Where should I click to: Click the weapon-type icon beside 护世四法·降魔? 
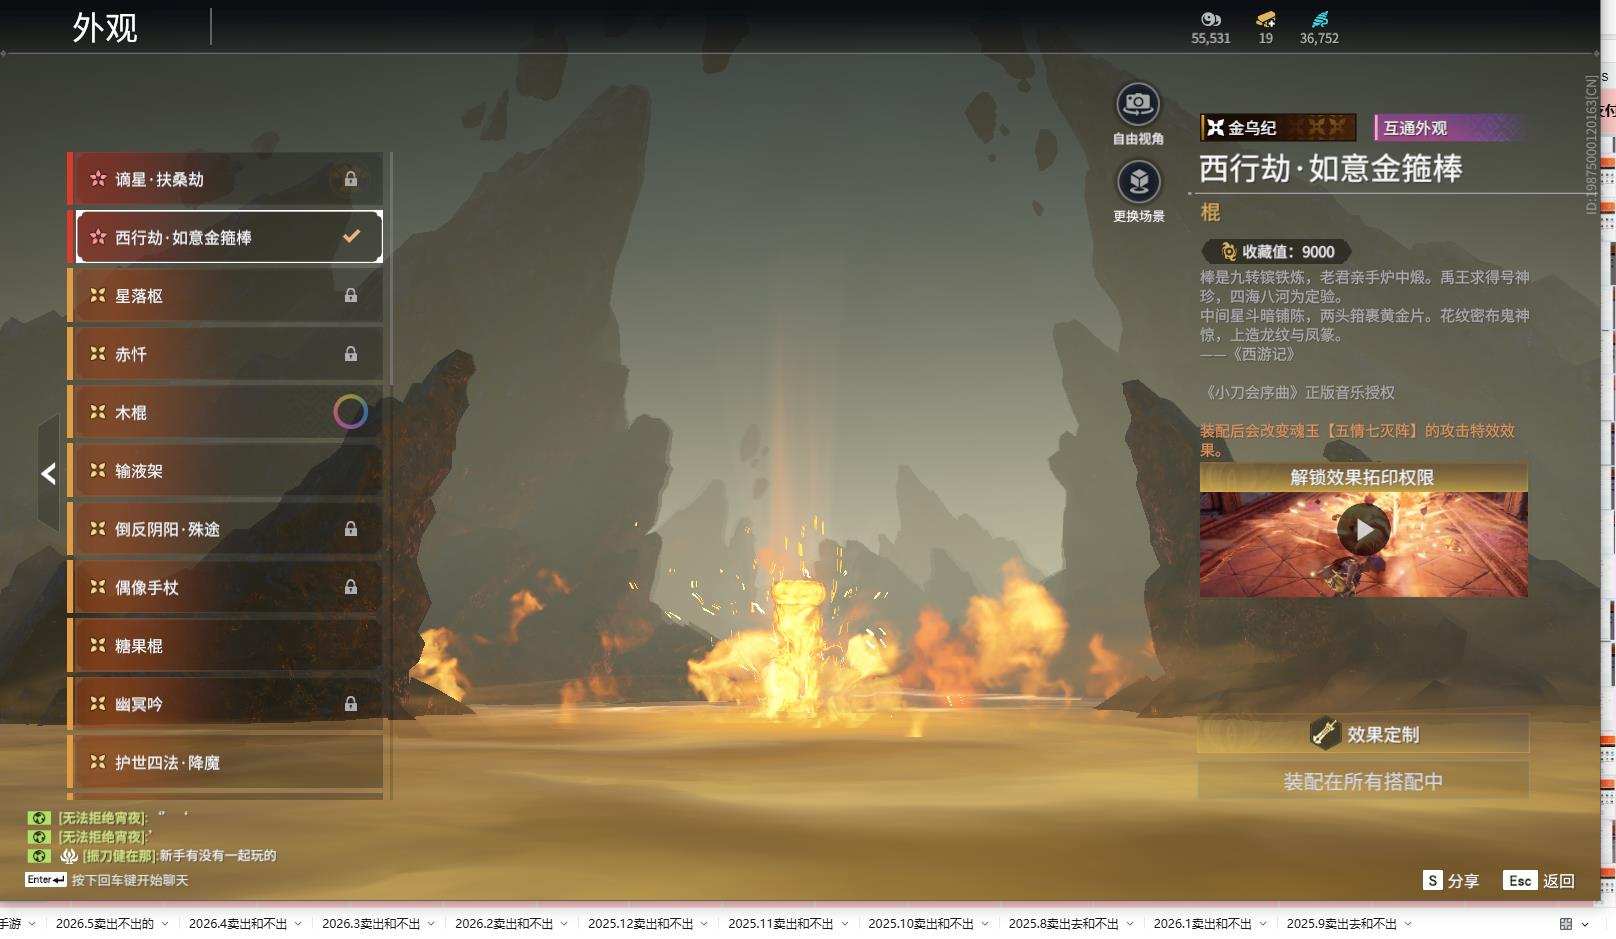pos(98,762)
